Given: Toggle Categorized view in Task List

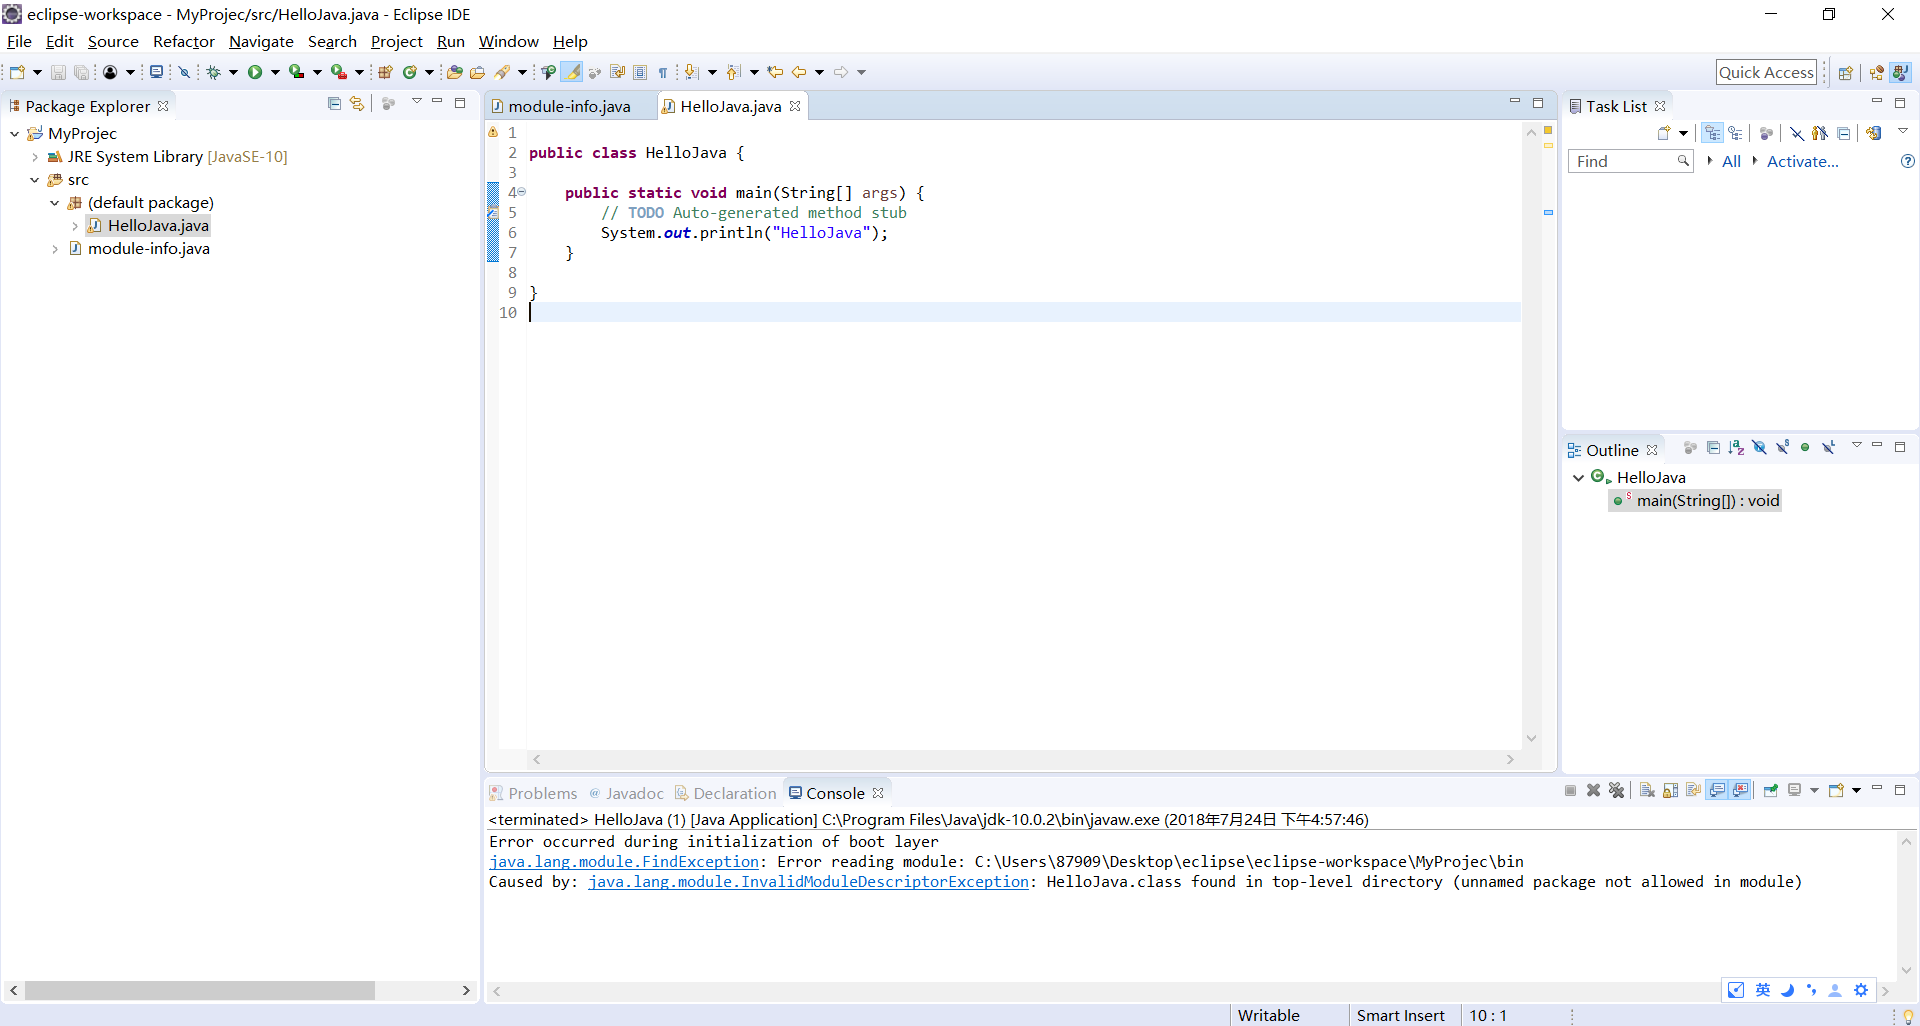Looking at the screenshot, I should [x=1712, y=133].
